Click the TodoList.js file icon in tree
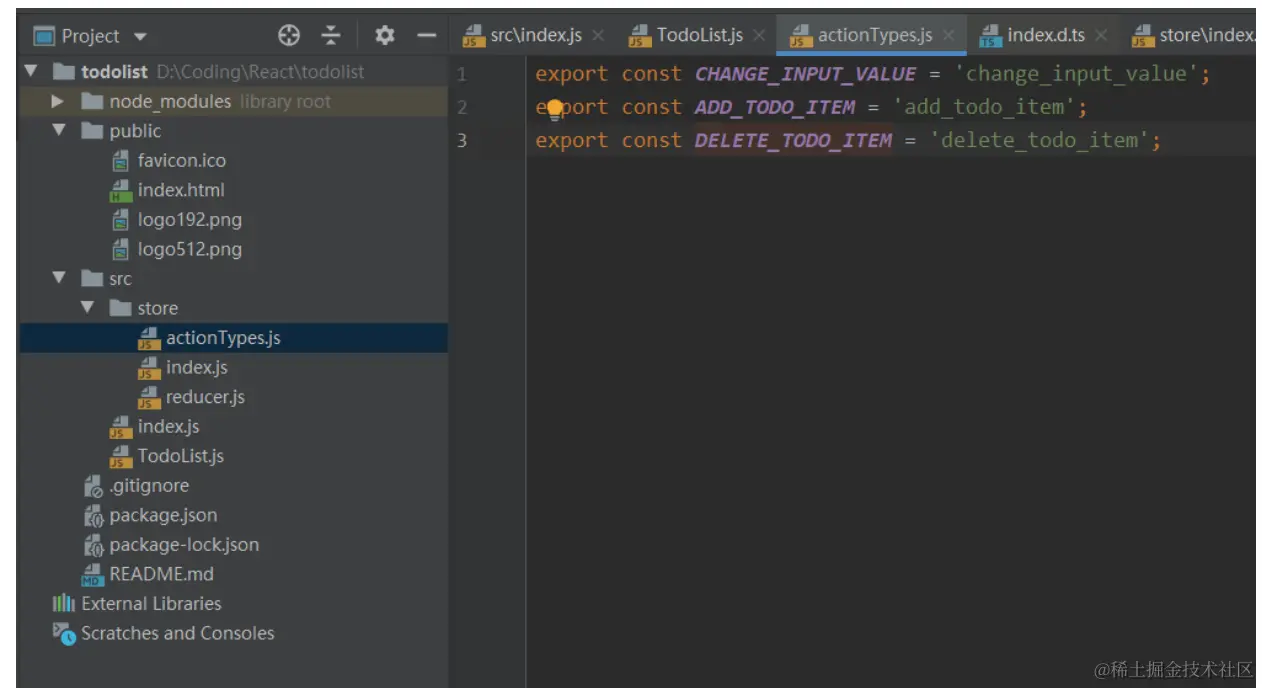 pos(121,456)
